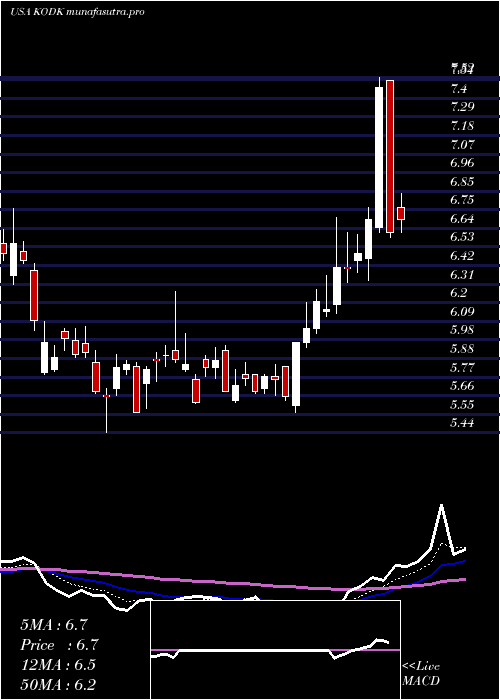The height and width of the screenshot is (700, 500).
Task: Select the 6.75 price axis label
Action: click(462, 200)
